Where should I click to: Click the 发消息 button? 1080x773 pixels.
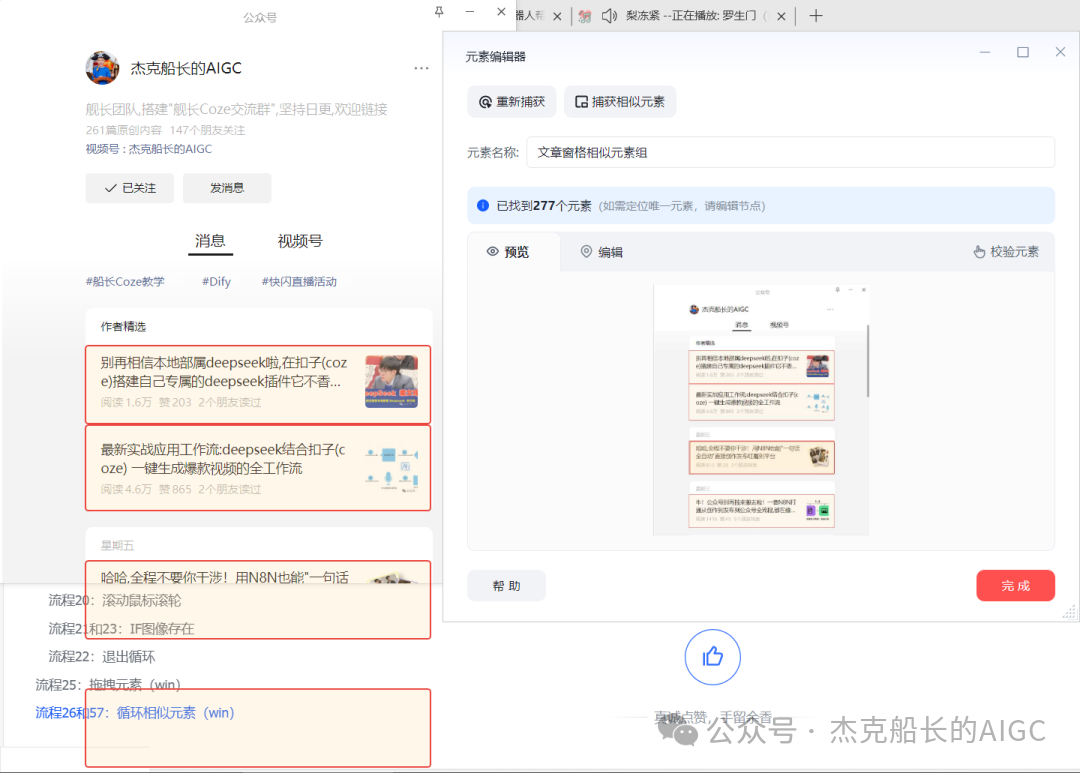(x=227, y=188)
